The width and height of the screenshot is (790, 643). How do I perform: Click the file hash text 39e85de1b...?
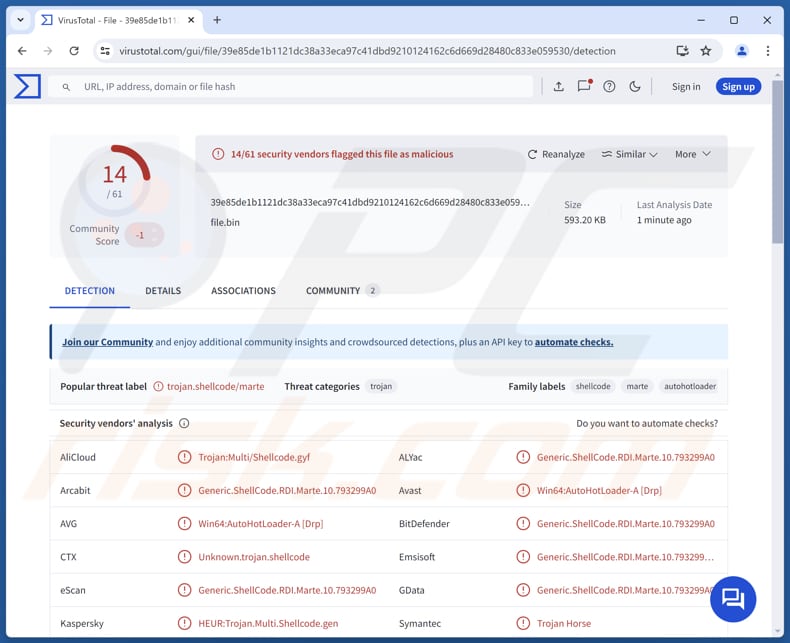[370, 202]
